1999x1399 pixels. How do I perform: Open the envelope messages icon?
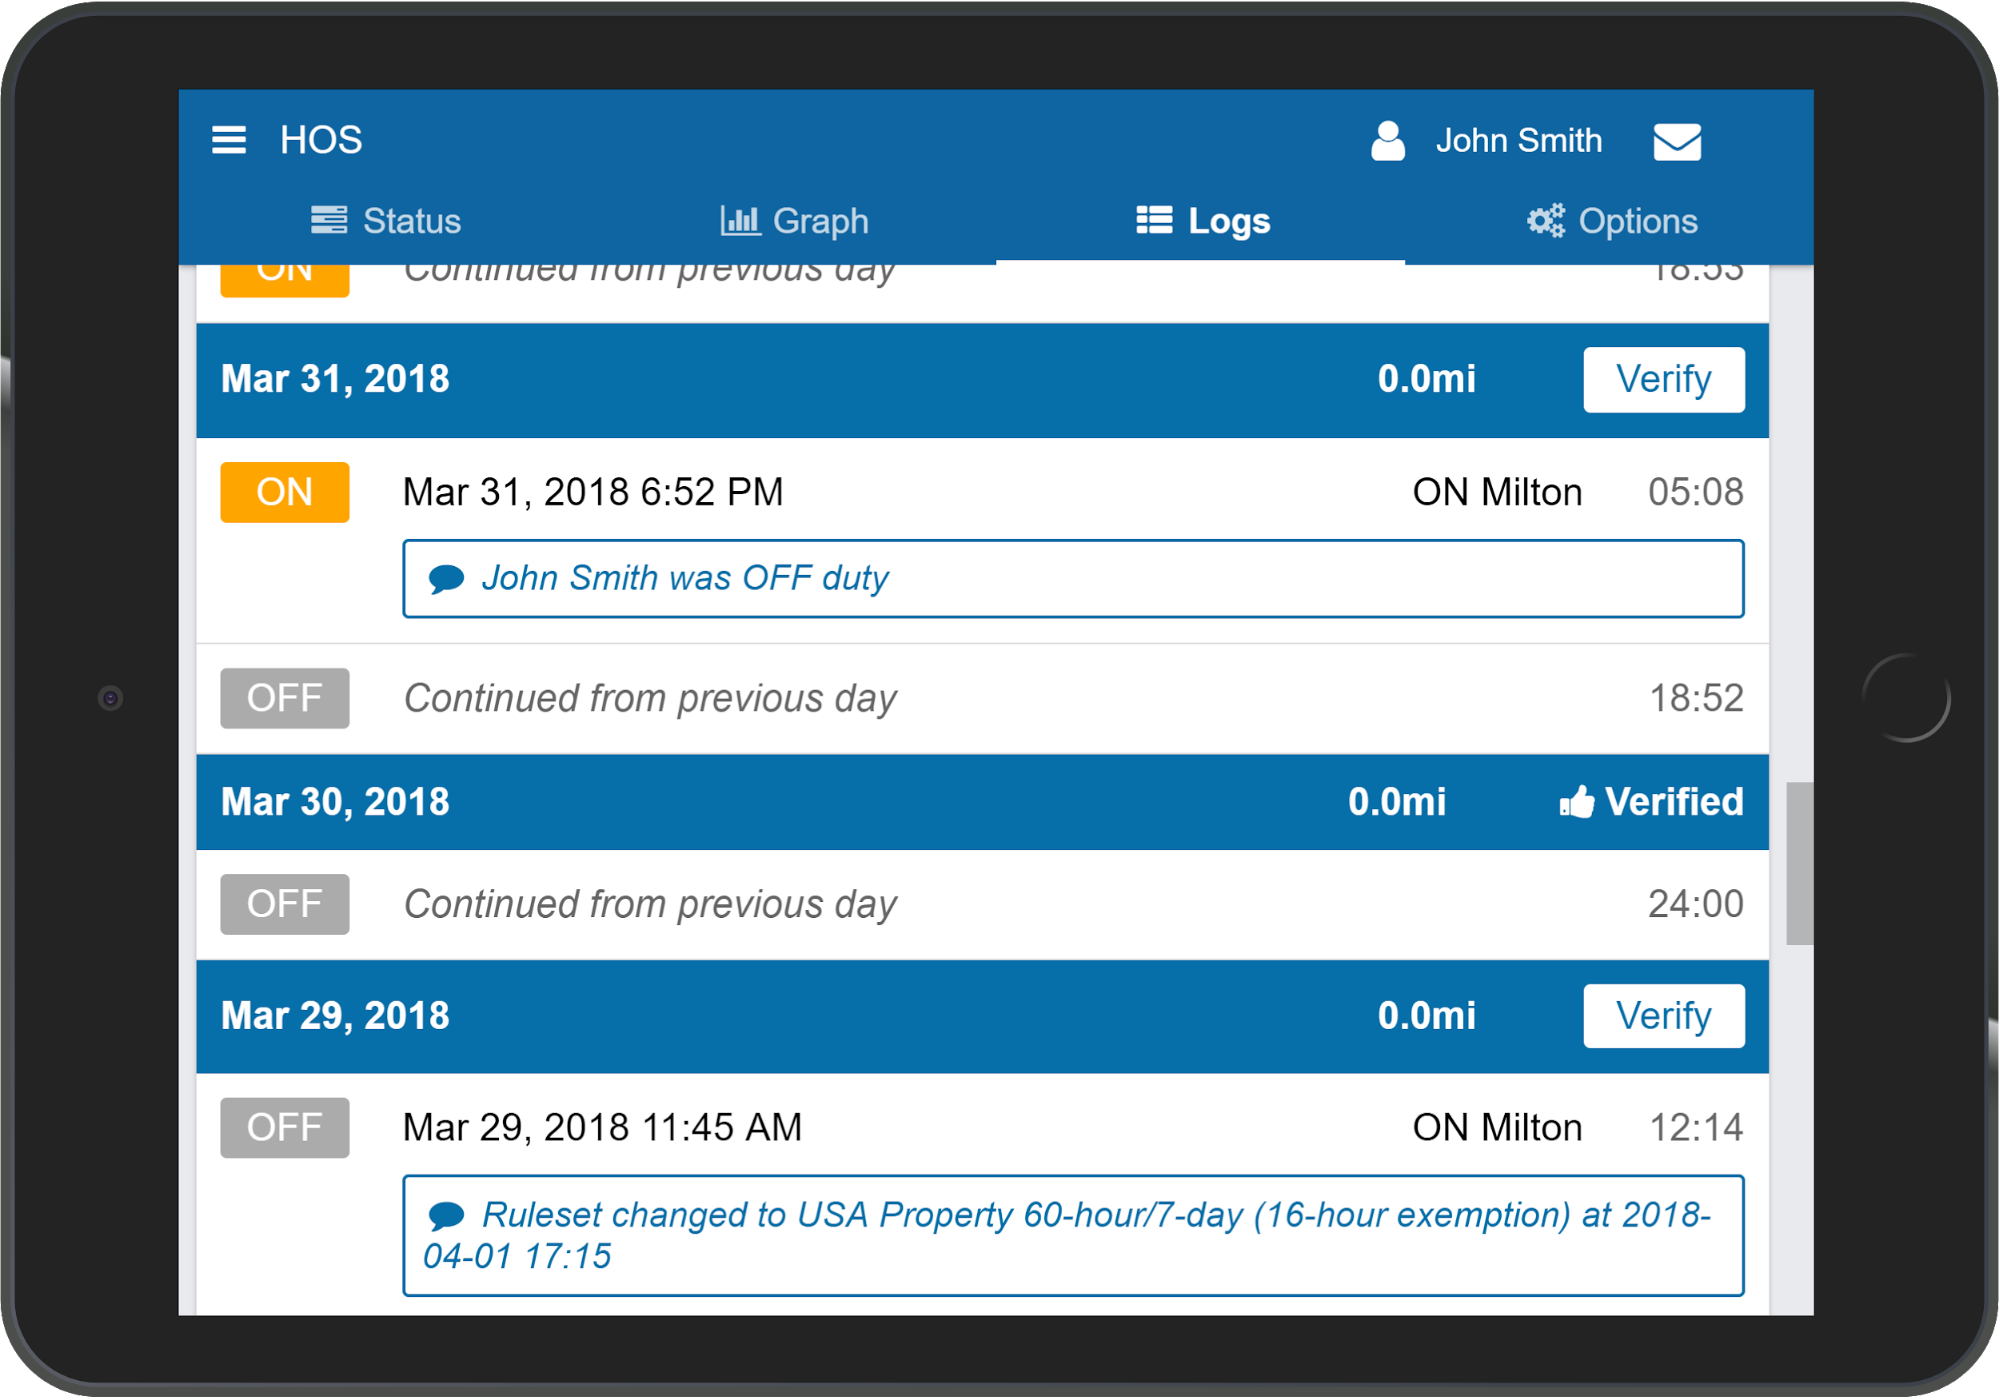[x=1677, y=141]
